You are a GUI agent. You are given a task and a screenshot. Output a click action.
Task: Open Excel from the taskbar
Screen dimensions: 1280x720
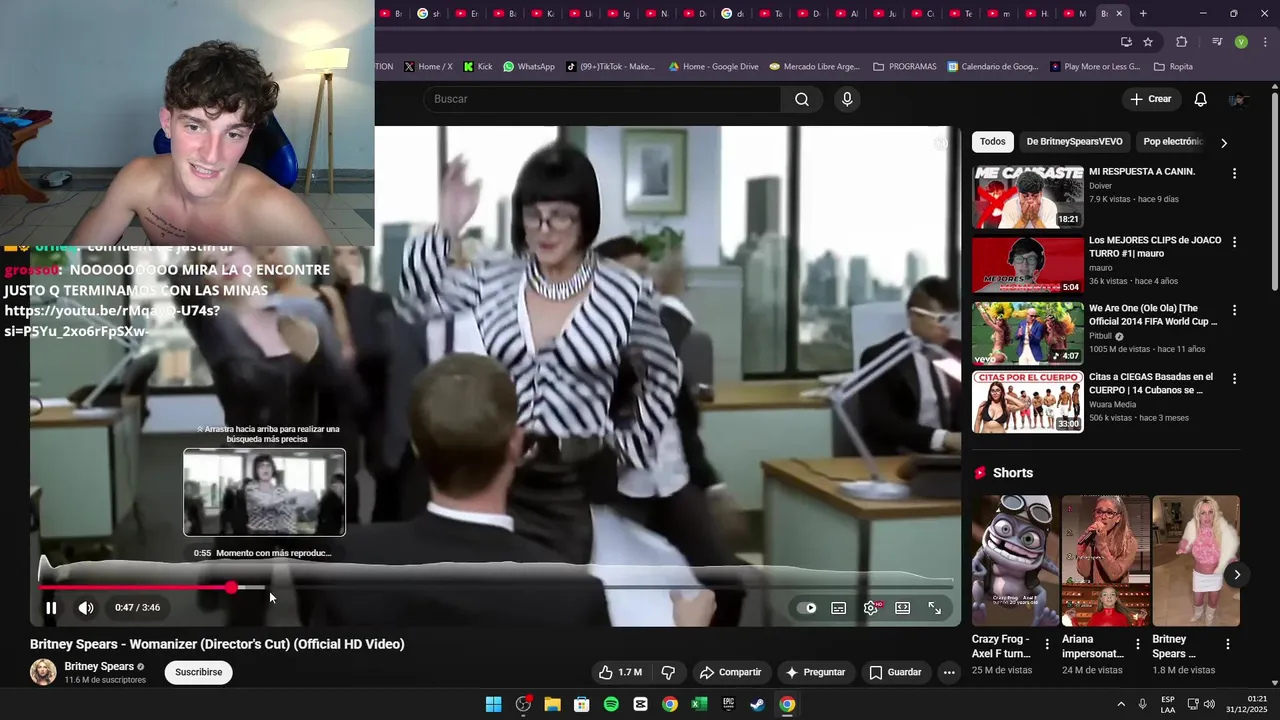pyautogui.click(x=699, y=704)
